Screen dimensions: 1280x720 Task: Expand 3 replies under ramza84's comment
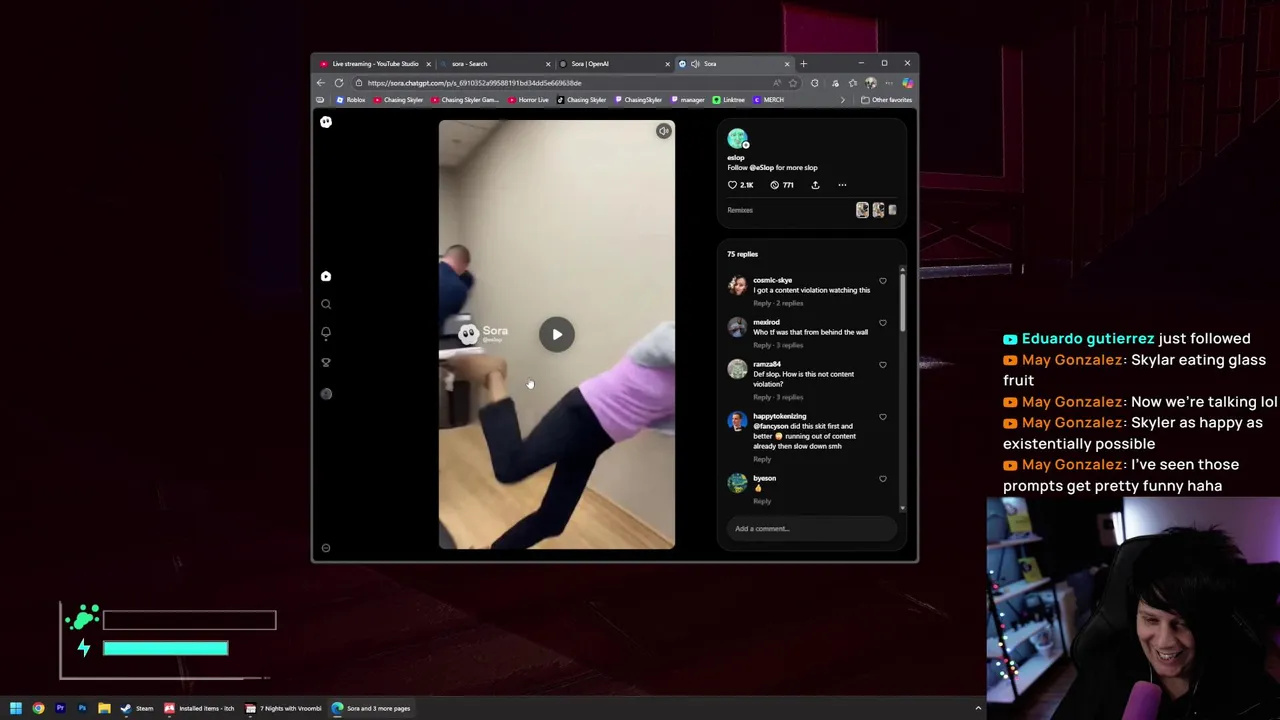click(791, 397)
